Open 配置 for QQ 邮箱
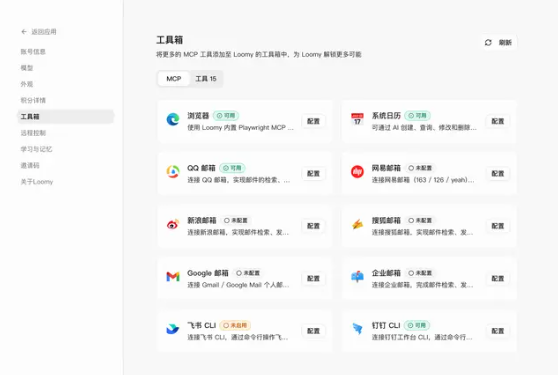The image size is (558, 375). point(314,174)
